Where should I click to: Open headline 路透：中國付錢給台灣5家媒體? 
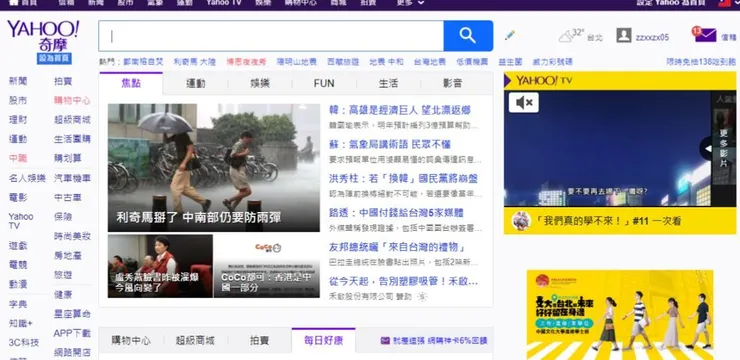(396, 213)
